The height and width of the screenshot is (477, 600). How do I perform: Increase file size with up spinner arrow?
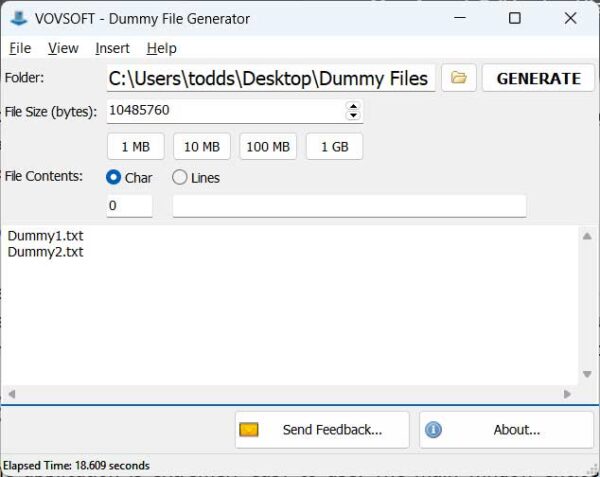[352, 106]
